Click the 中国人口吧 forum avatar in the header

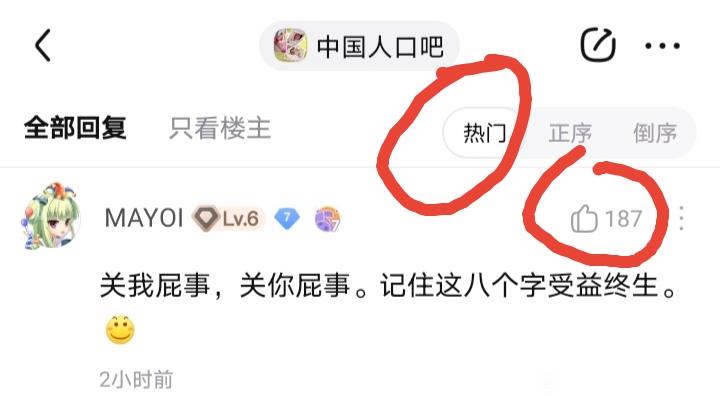290,45
